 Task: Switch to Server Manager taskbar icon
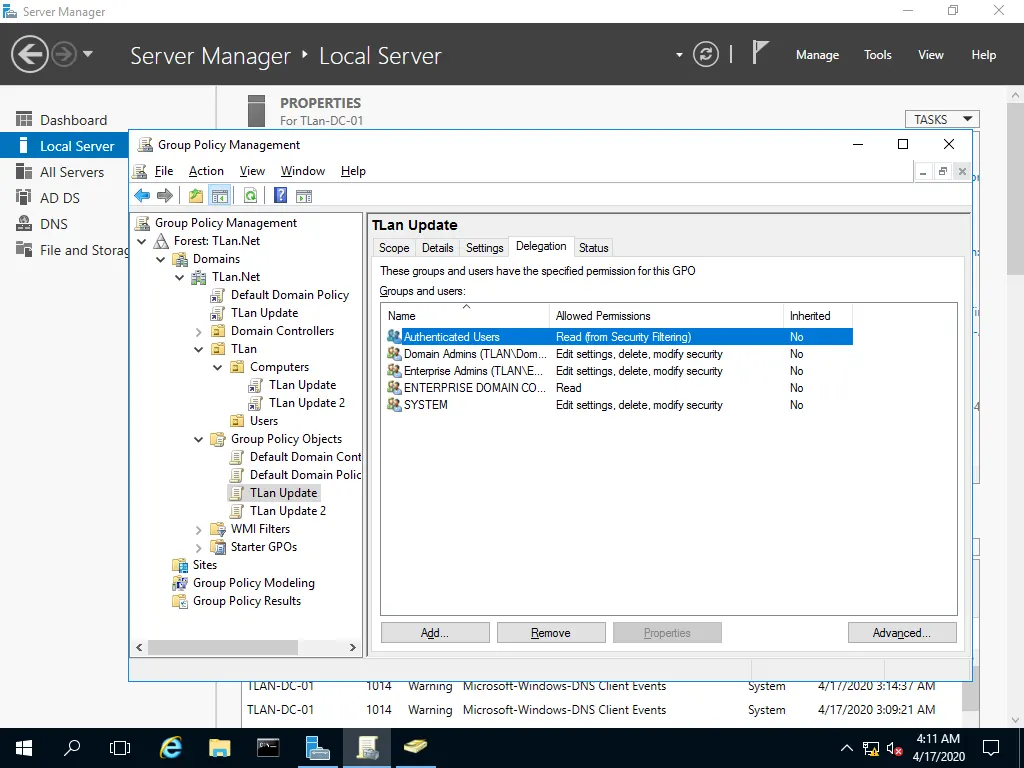point(317,748)
